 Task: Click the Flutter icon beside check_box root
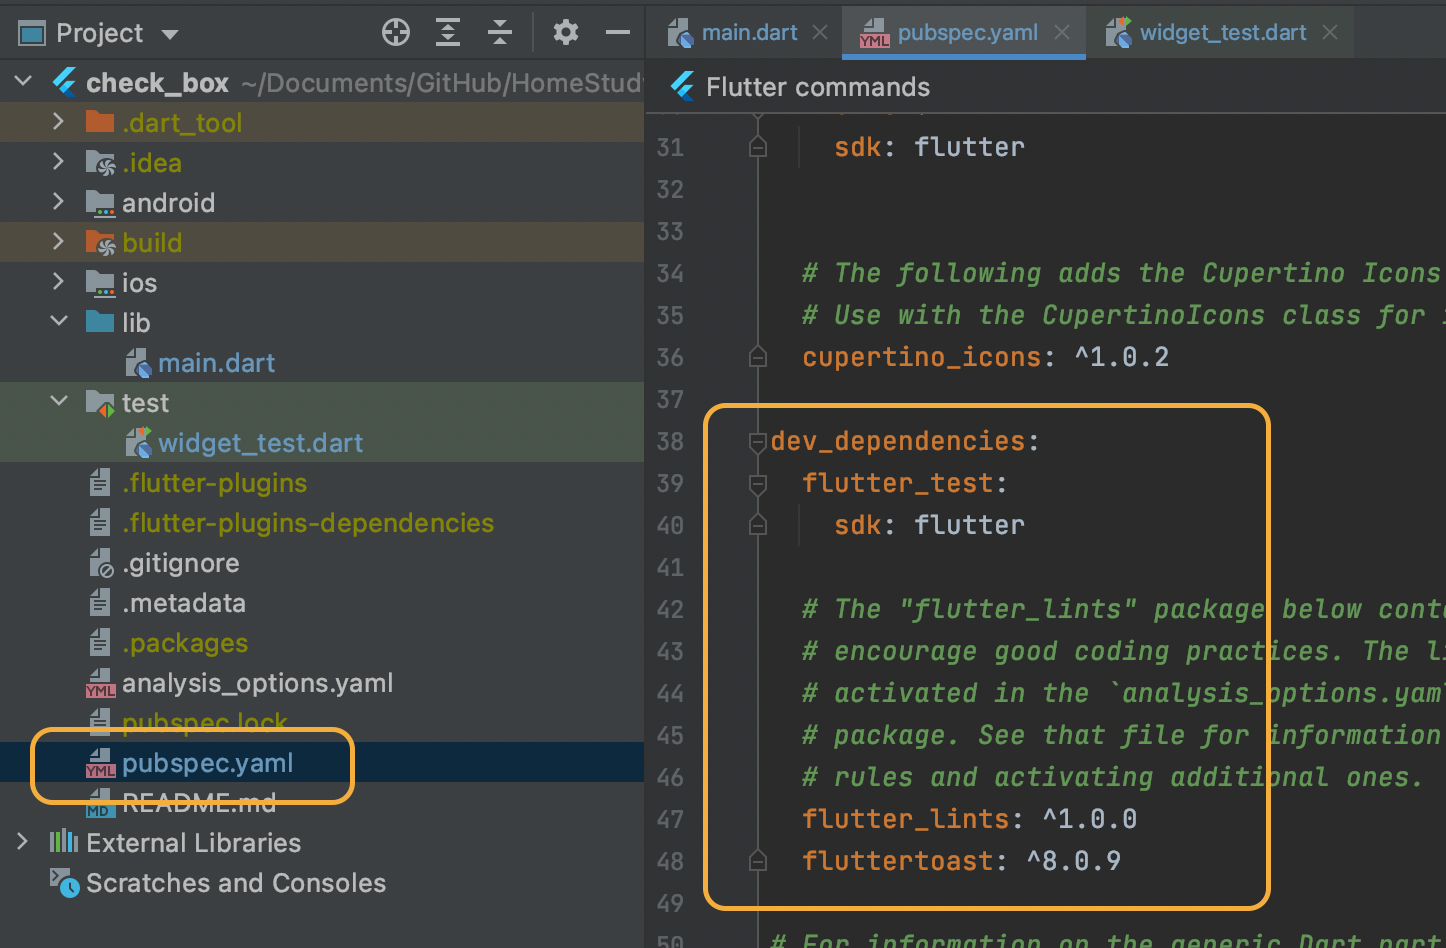64,82
